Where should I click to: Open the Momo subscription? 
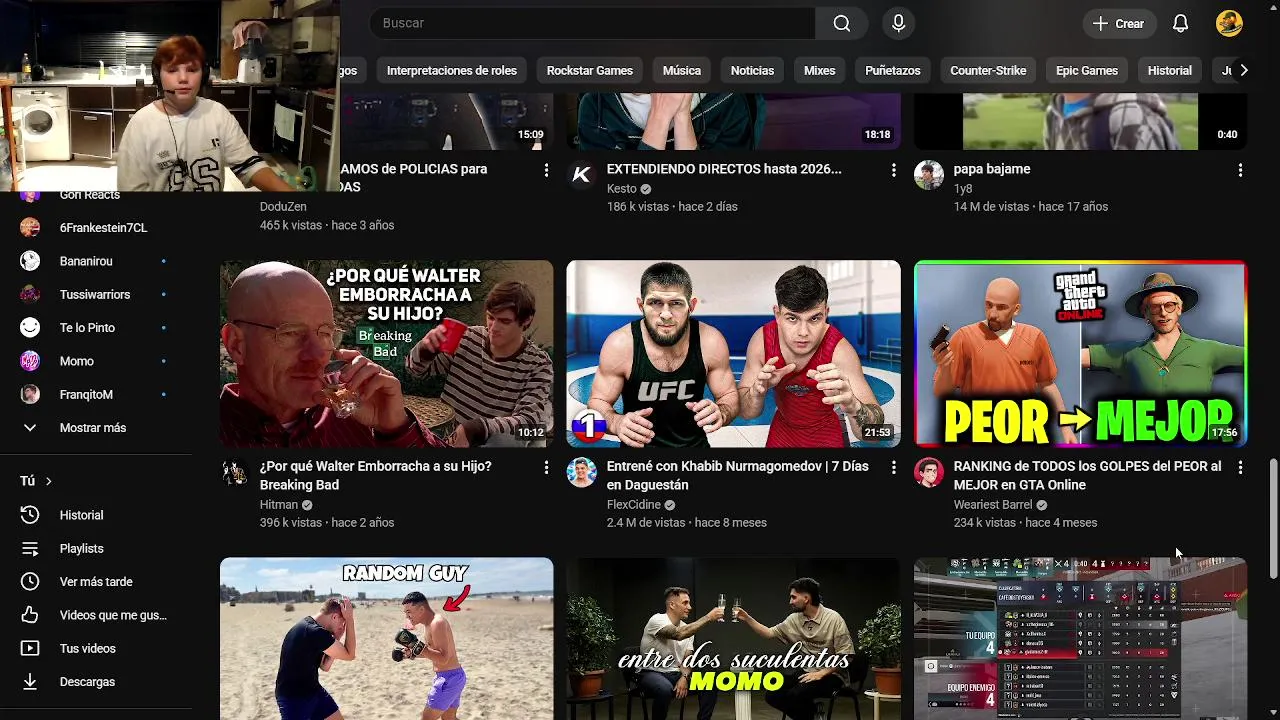[98, 361]
